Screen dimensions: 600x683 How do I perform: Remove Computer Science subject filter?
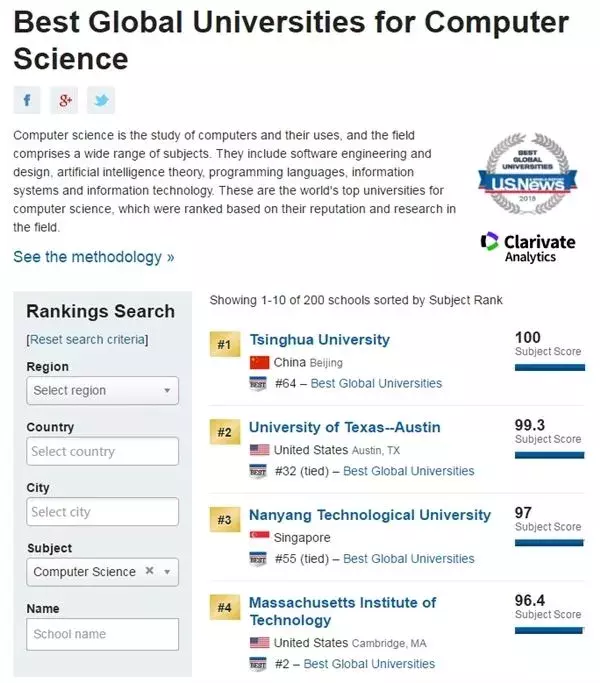pos(149,571)
